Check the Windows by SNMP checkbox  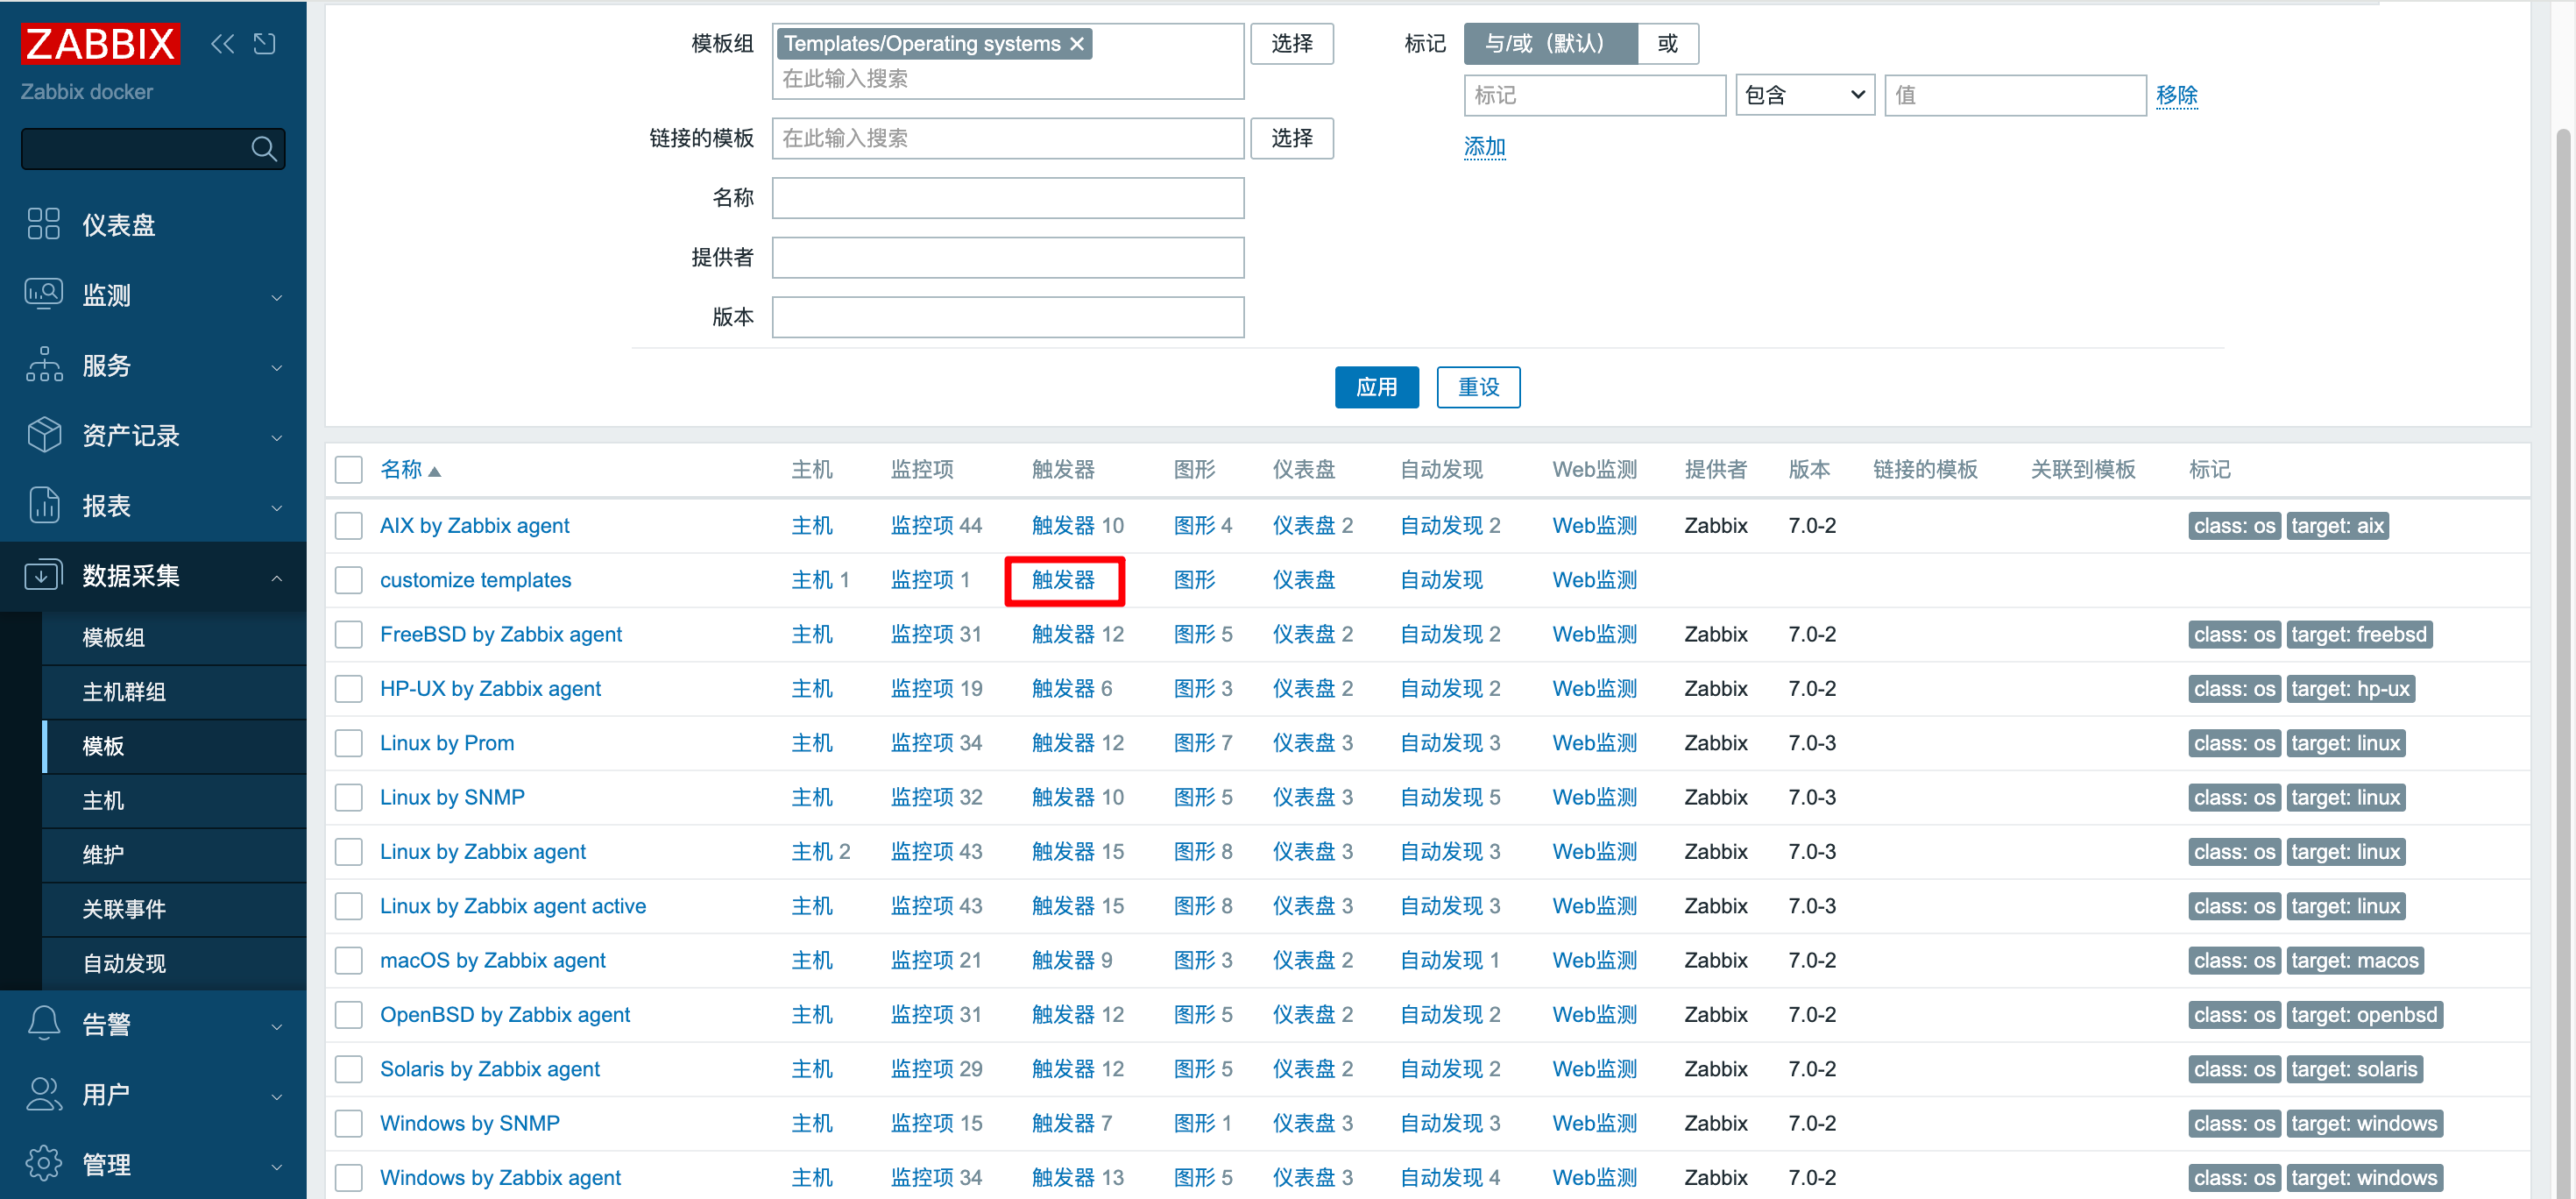point(348,1123)
